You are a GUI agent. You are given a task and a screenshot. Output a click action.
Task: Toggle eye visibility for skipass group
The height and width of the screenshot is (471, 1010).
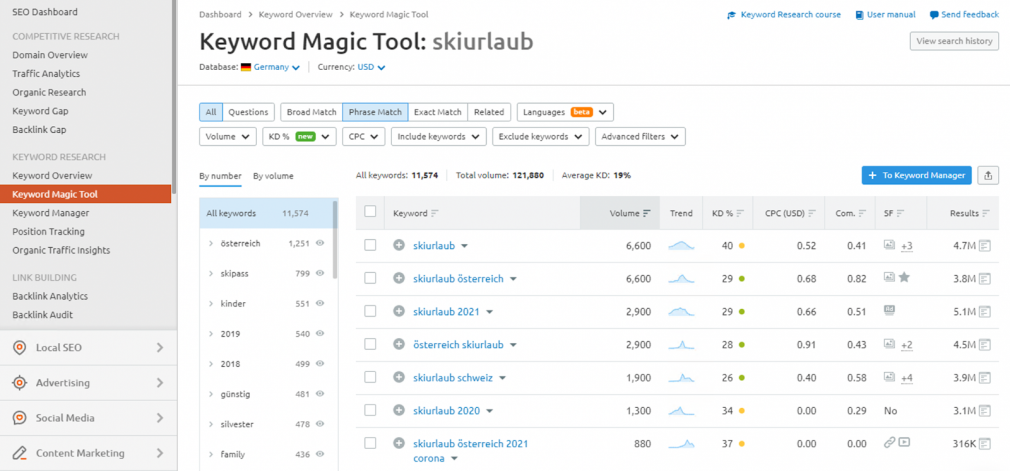point(319,273)
